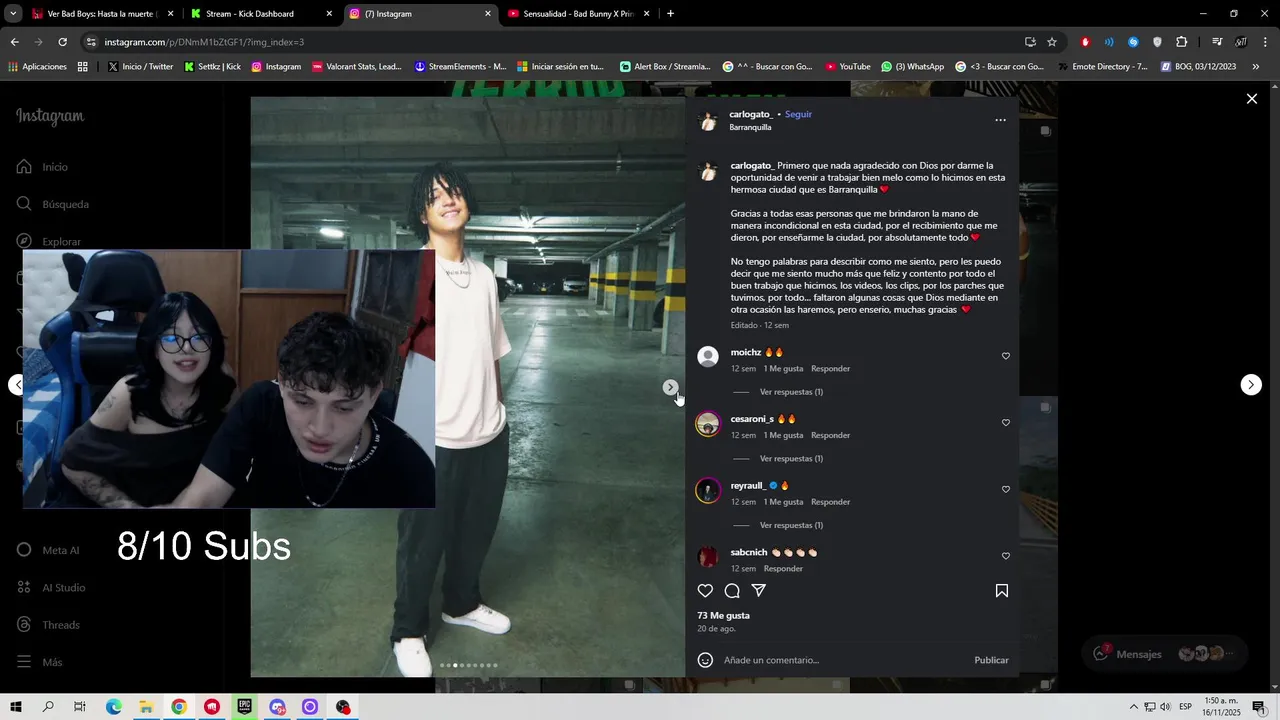1280x720 pixels.
Task: Go to the next post arrow
Action: point(1251,385)
